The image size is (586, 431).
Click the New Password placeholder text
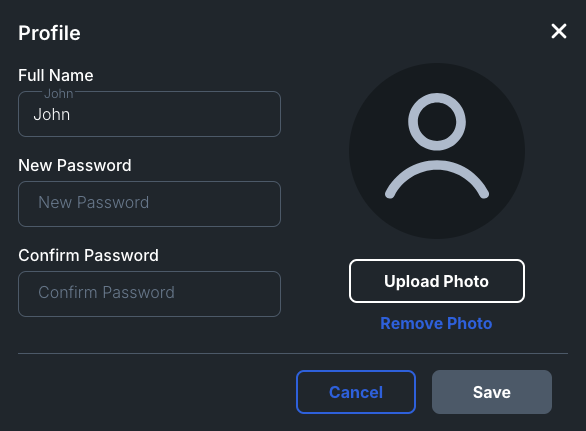tap(94, 203)
